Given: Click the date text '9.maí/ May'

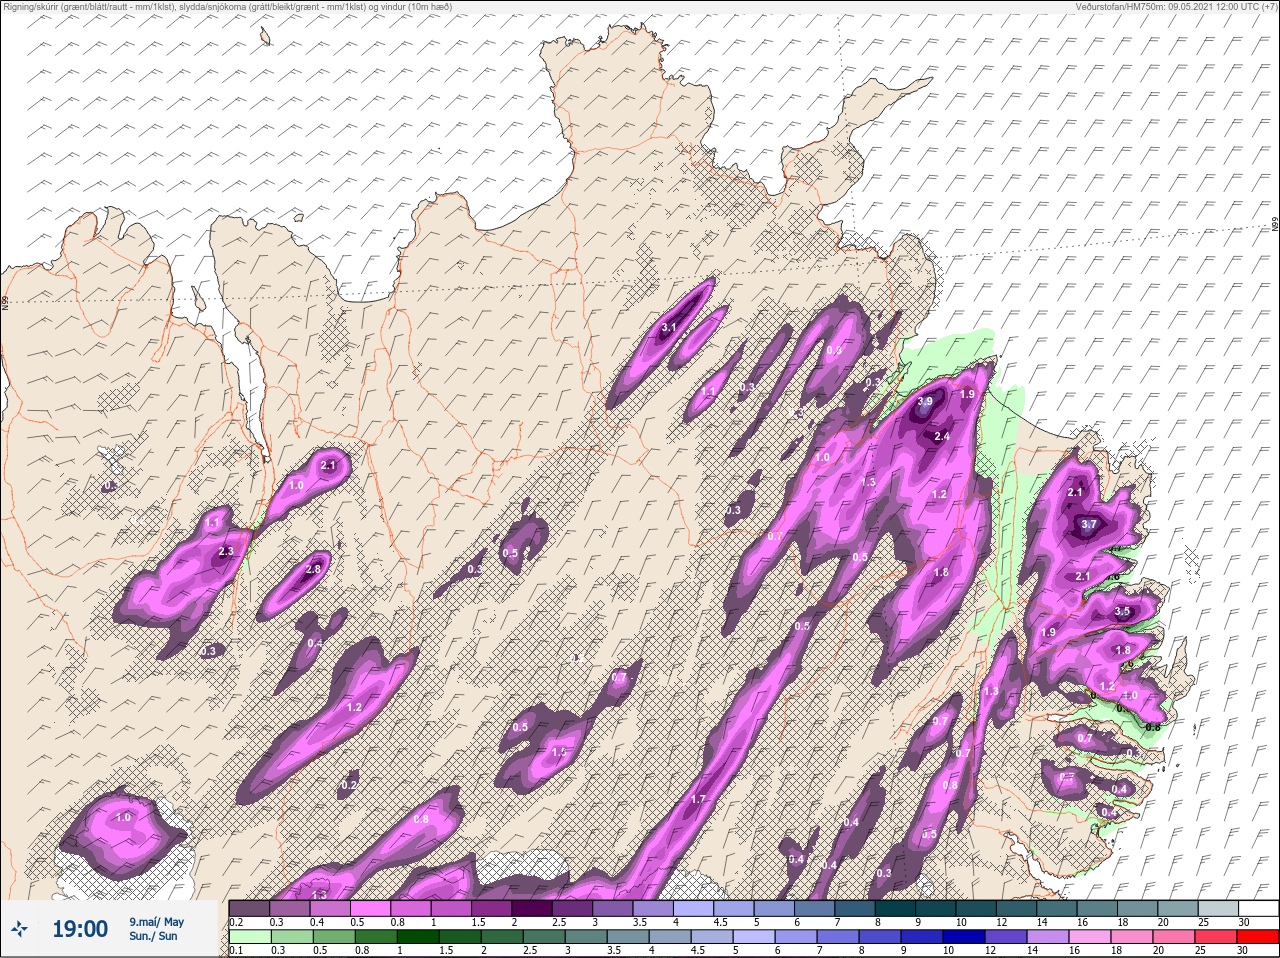Looking at the screenshot, I should (156, 921).
